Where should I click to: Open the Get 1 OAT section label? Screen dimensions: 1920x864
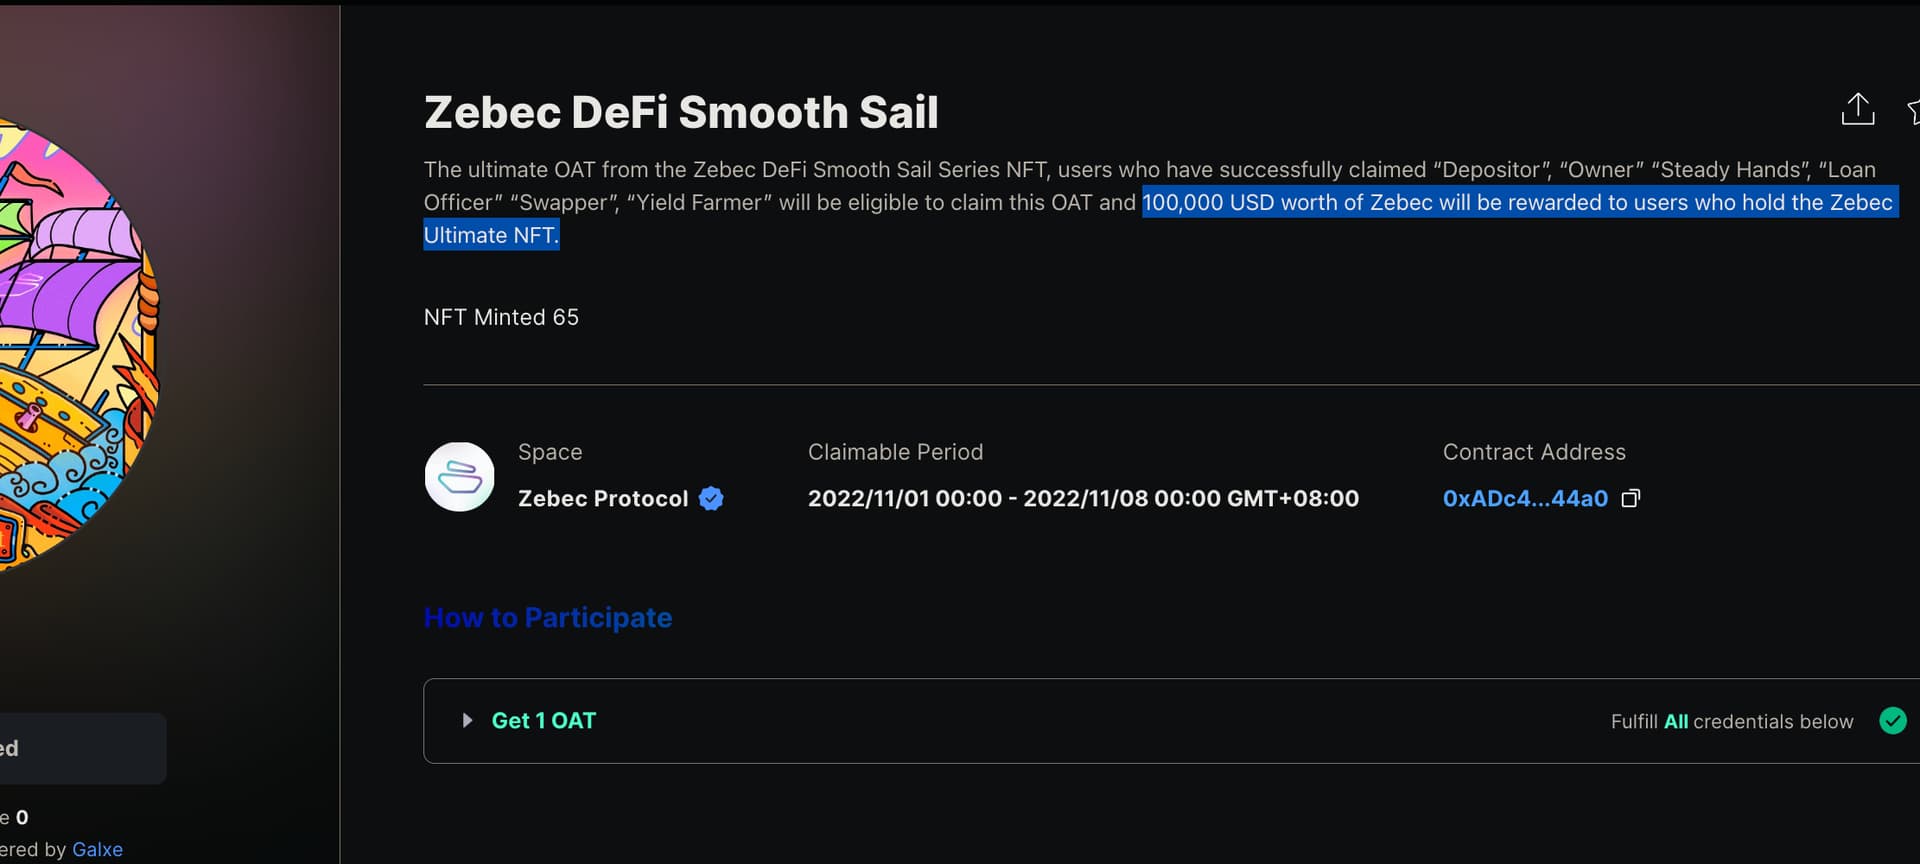(543, 720)
